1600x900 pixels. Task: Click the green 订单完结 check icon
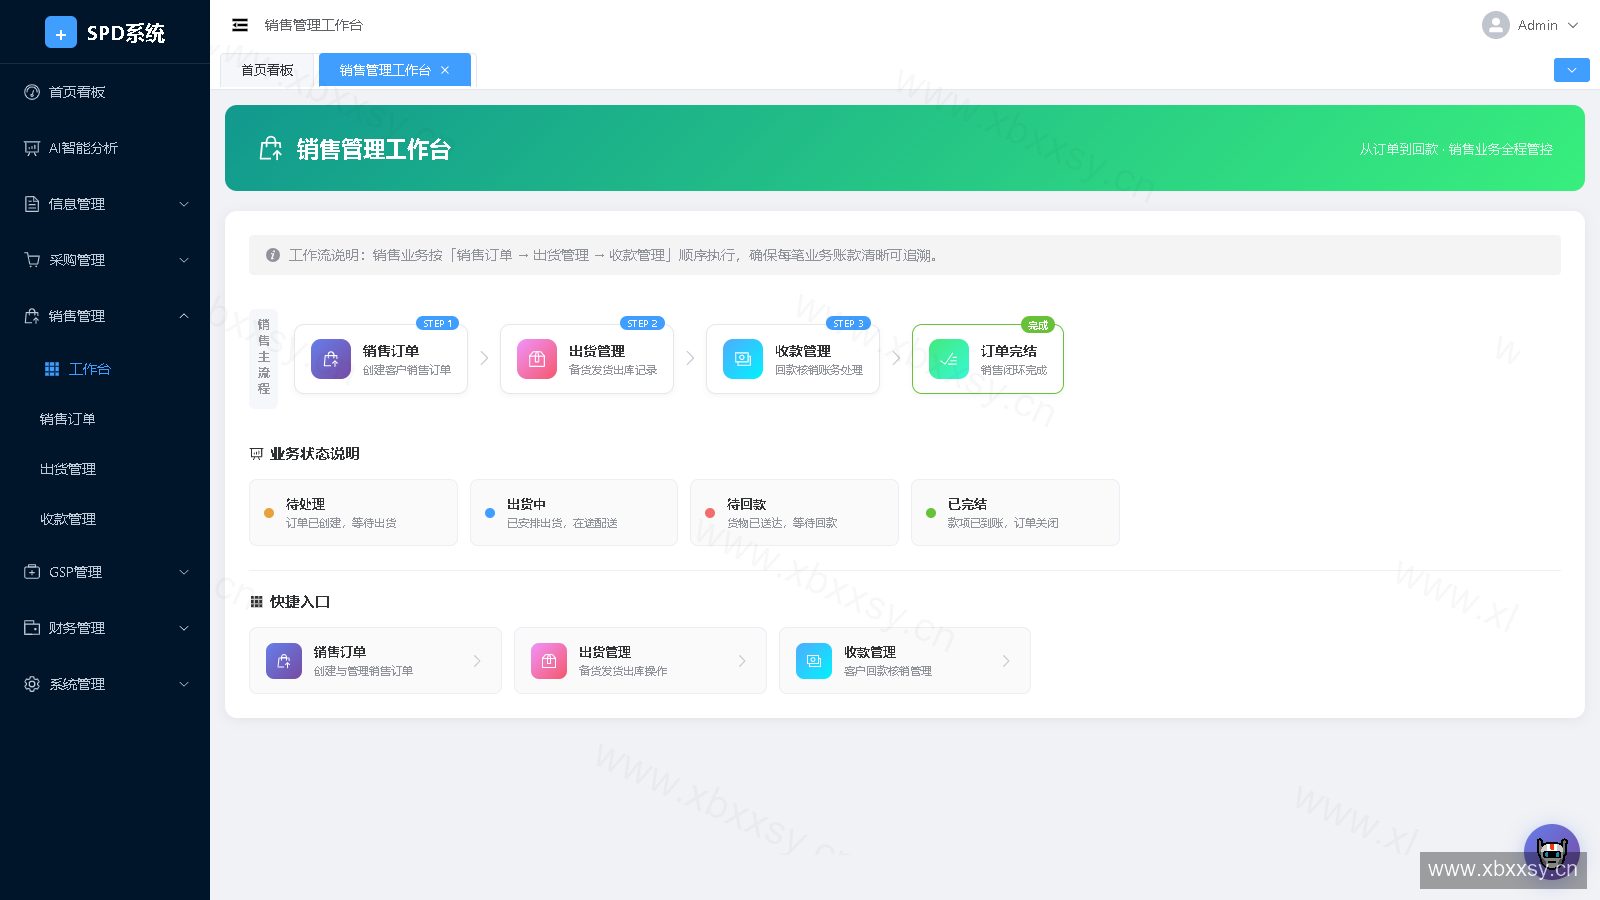(x=949, y=359)
